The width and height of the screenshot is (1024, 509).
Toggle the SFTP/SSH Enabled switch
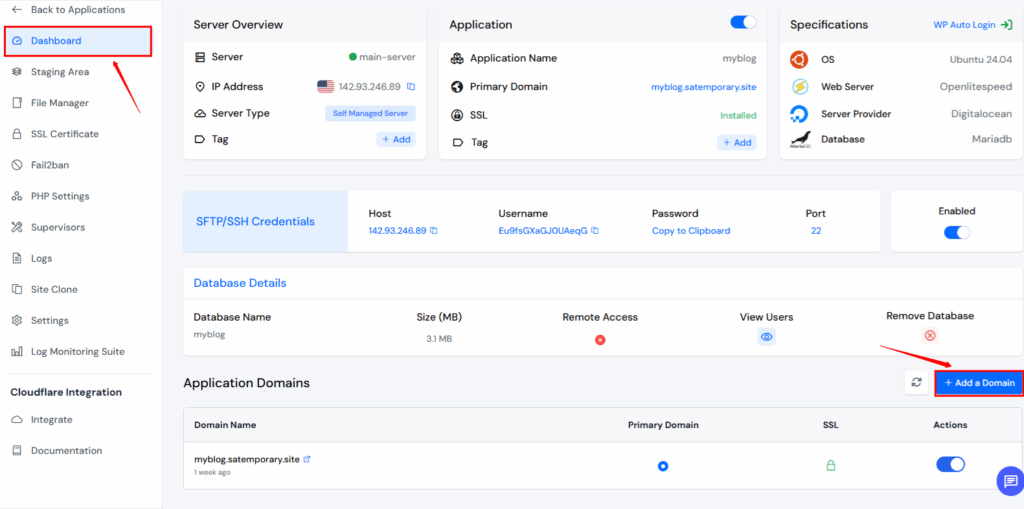click(x=957, y=232)
